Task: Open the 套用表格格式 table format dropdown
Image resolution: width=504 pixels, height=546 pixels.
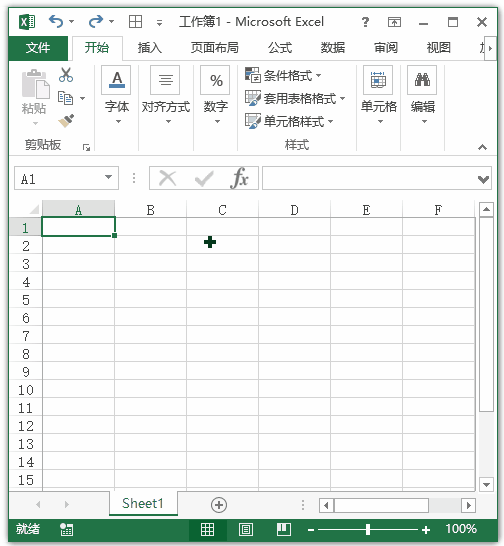Action: click(x=295, y=99)
